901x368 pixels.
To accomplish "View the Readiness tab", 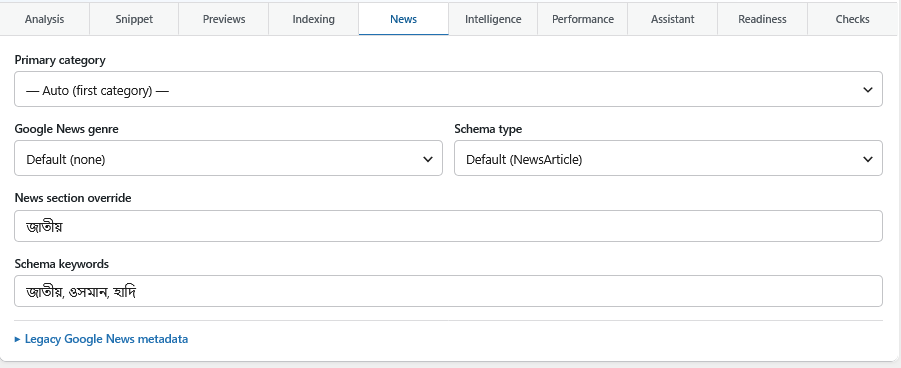I will pyautogui.click(x=763, y=19).
